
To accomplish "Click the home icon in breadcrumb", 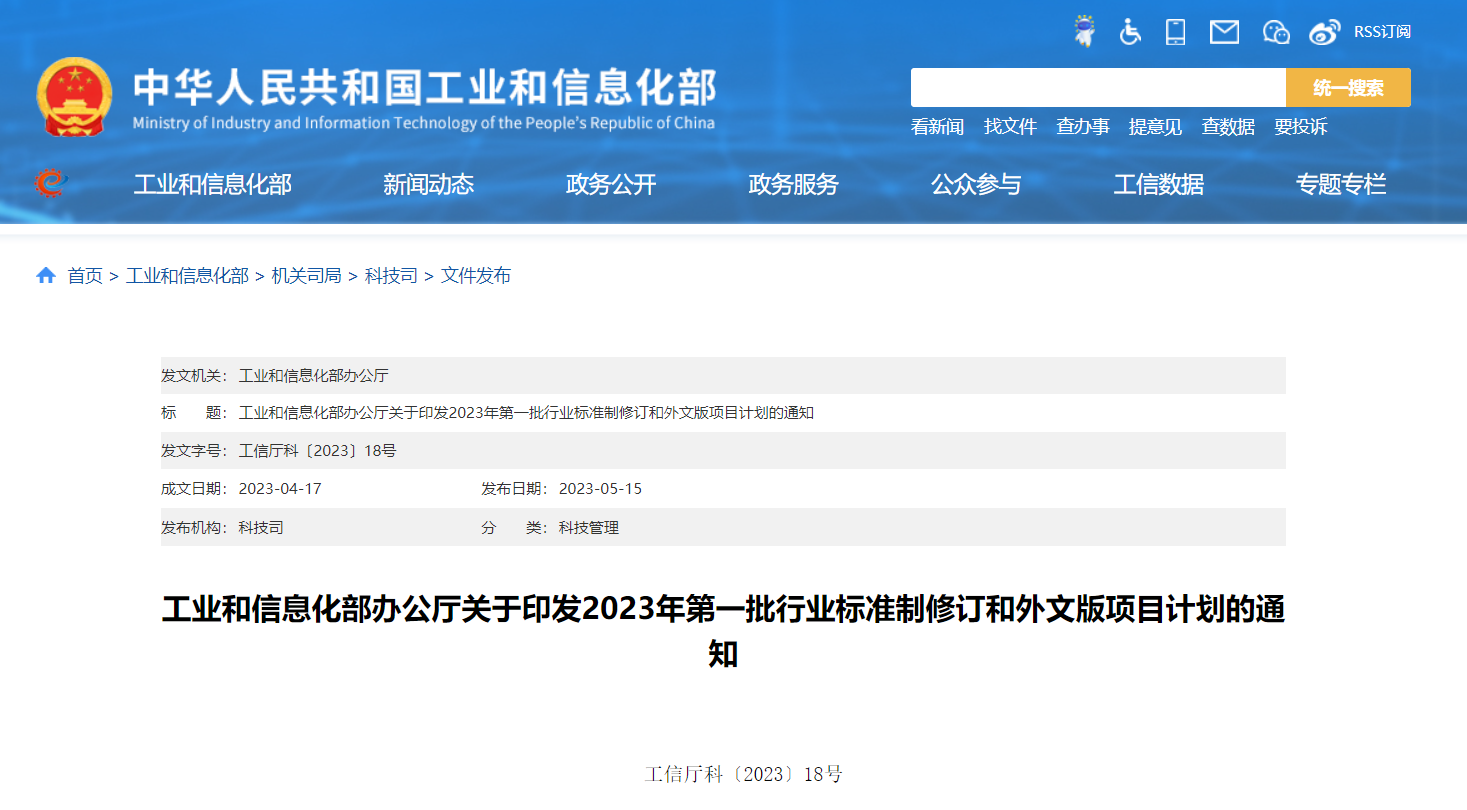I will 46,276.
